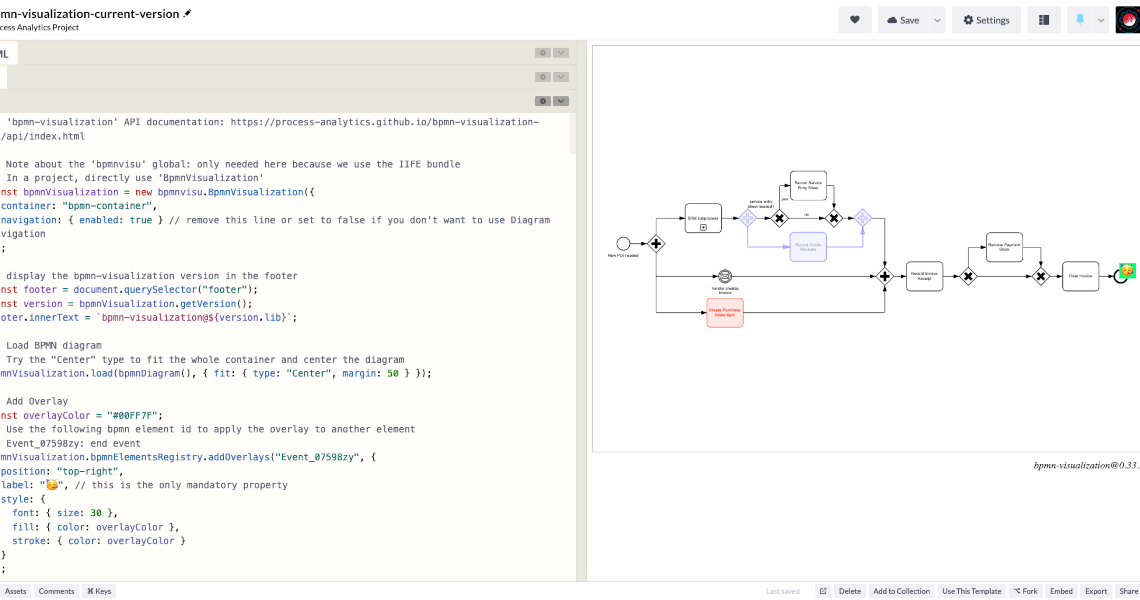This screenshot has height=600, width=1140.
Task: Collapse the JS editor panel with its chevron
Action: [x=561, y=101]
